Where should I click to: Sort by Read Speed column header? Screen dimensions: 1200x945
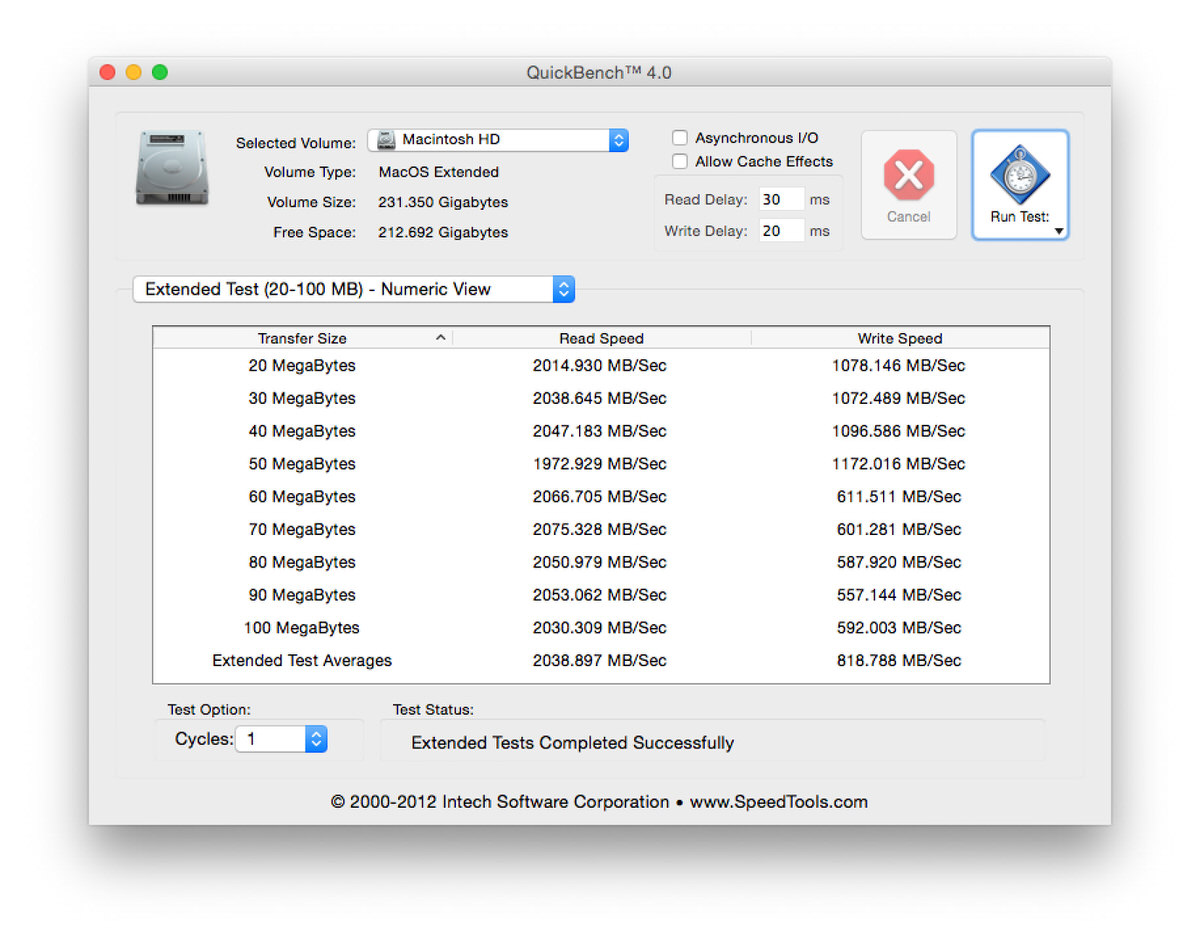(601, 338)
